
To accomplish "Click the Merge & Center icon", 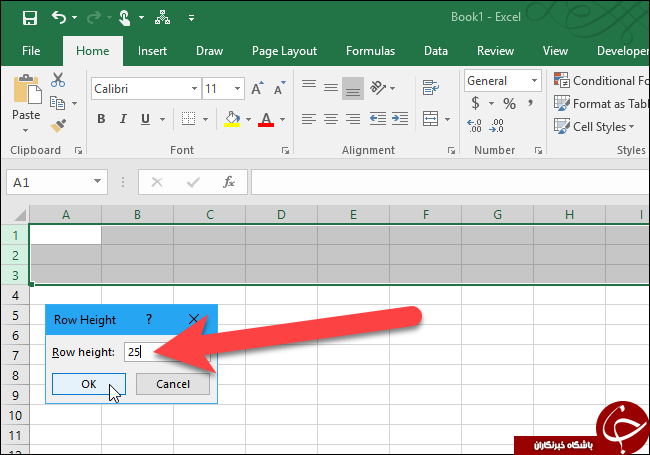I will 431,119.
